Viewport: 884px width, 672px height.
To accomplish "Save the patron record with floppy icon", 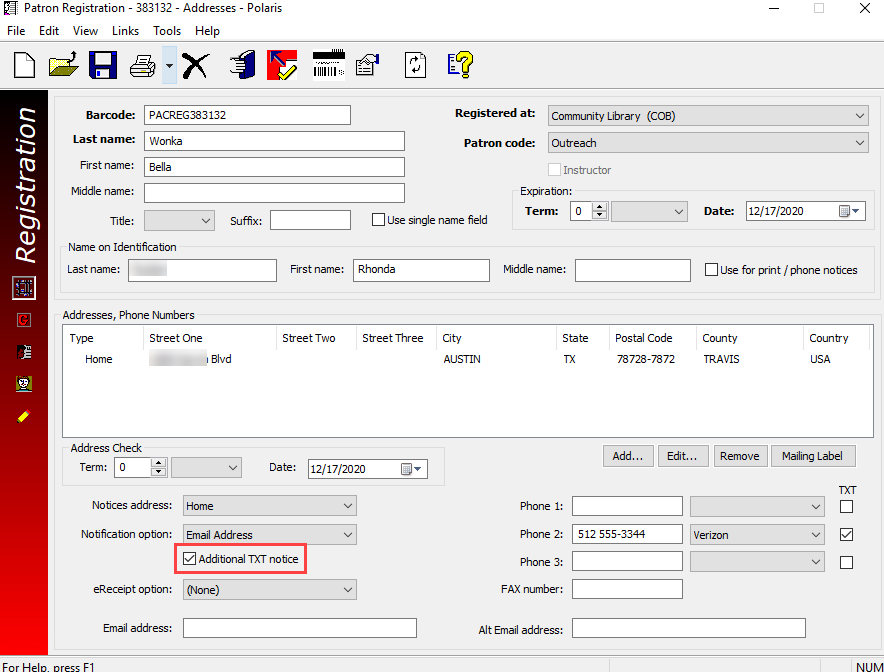I will (x=103, y=66).
